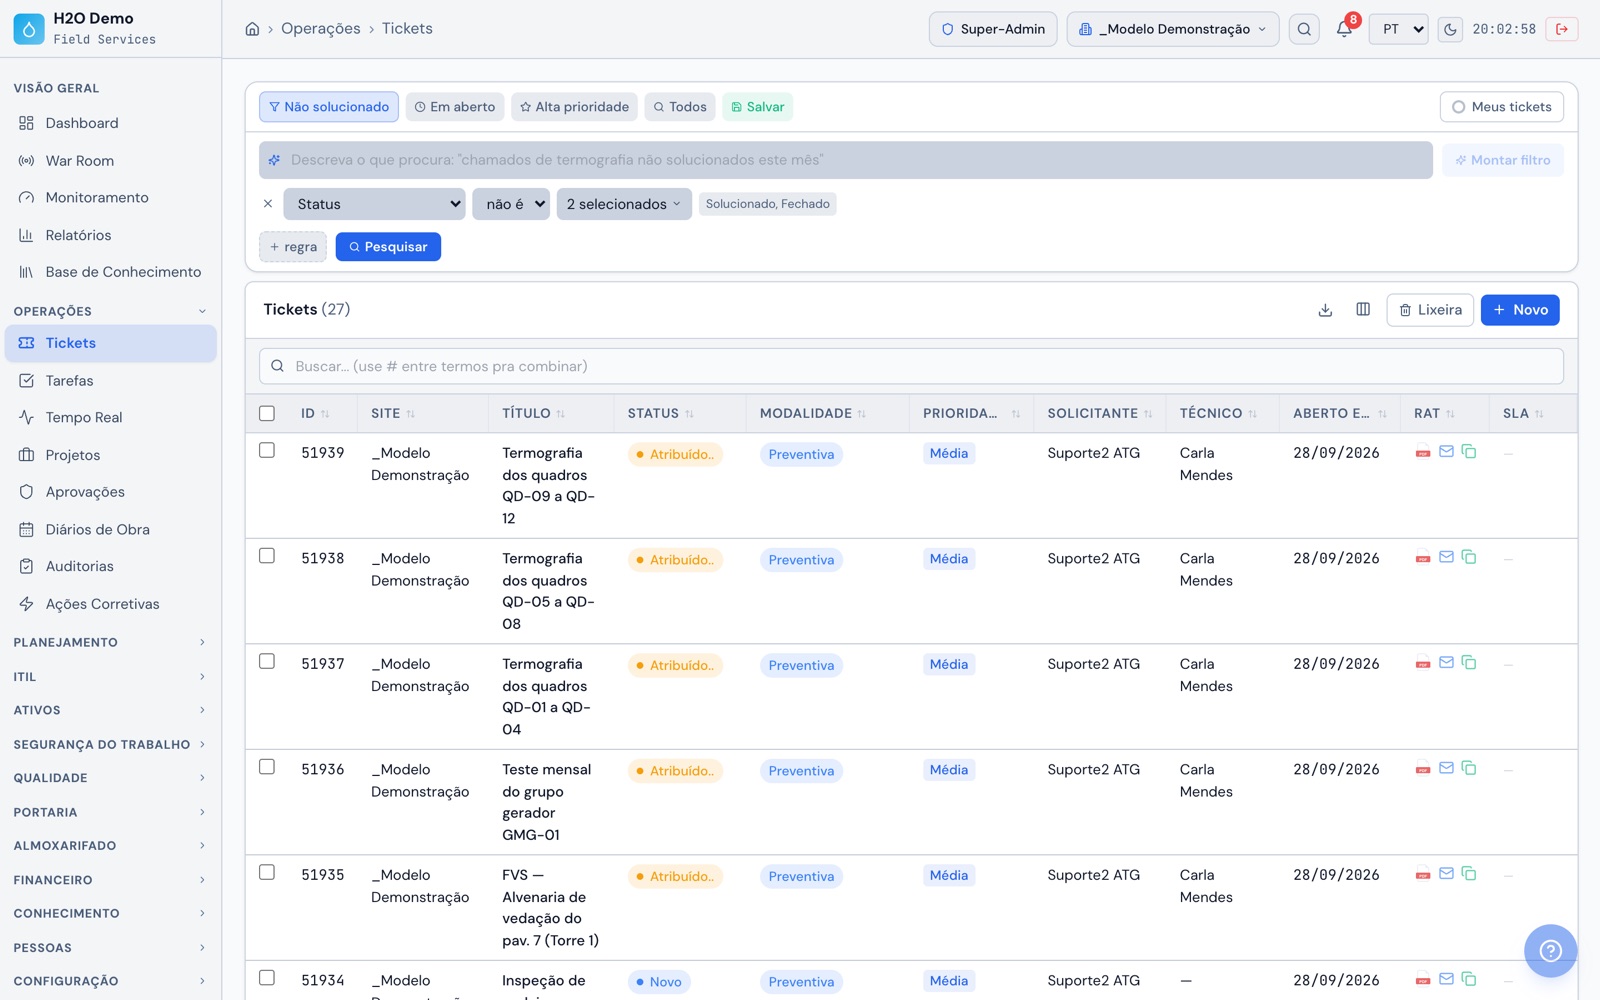Select the 'Em aberto' filter tab
This screenshot has width=1600, height=1000.
pyautogui.click(x=455, y=107)
